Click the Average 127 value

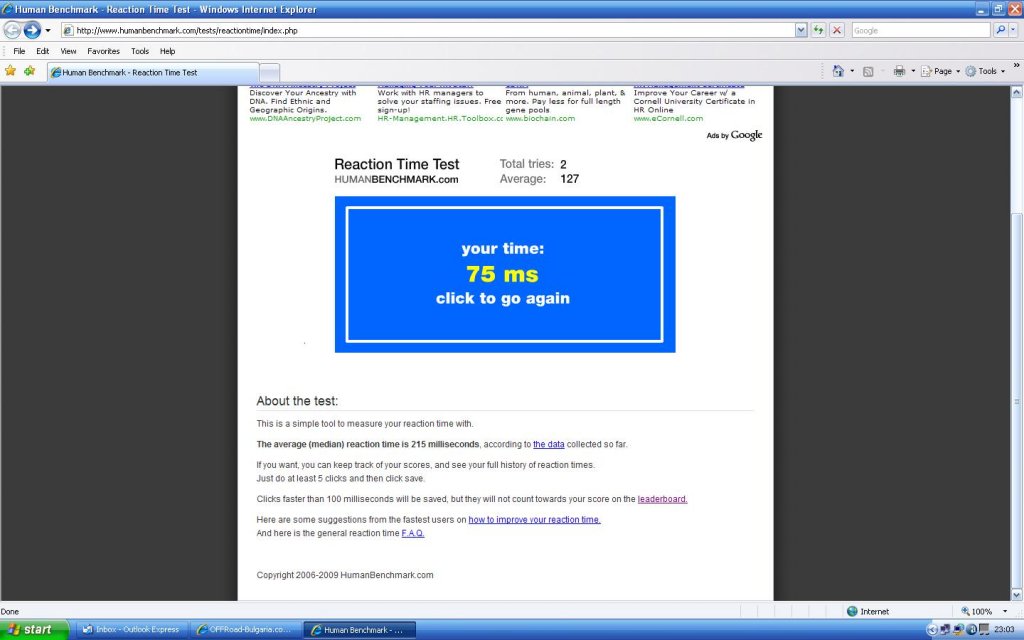click(569, 179)
